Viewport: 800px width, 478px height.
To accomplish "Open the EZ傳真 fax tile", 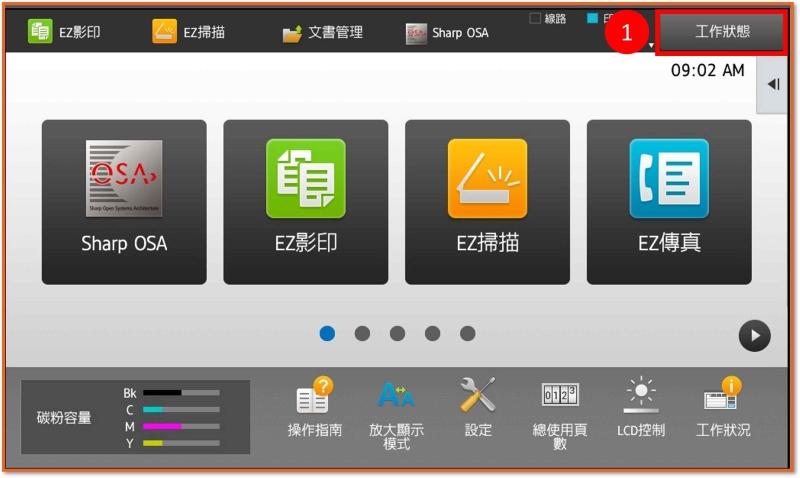I will pyautogui.click(x=669, y=202).
